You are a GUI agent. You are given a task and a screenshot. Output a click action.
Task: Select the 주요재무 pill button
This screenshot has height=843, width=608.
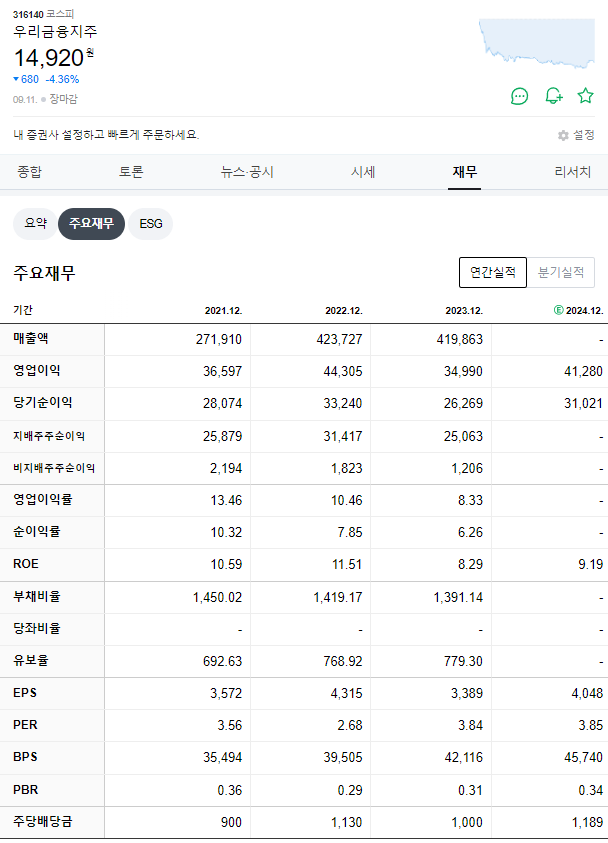click(x=91, y=224)
